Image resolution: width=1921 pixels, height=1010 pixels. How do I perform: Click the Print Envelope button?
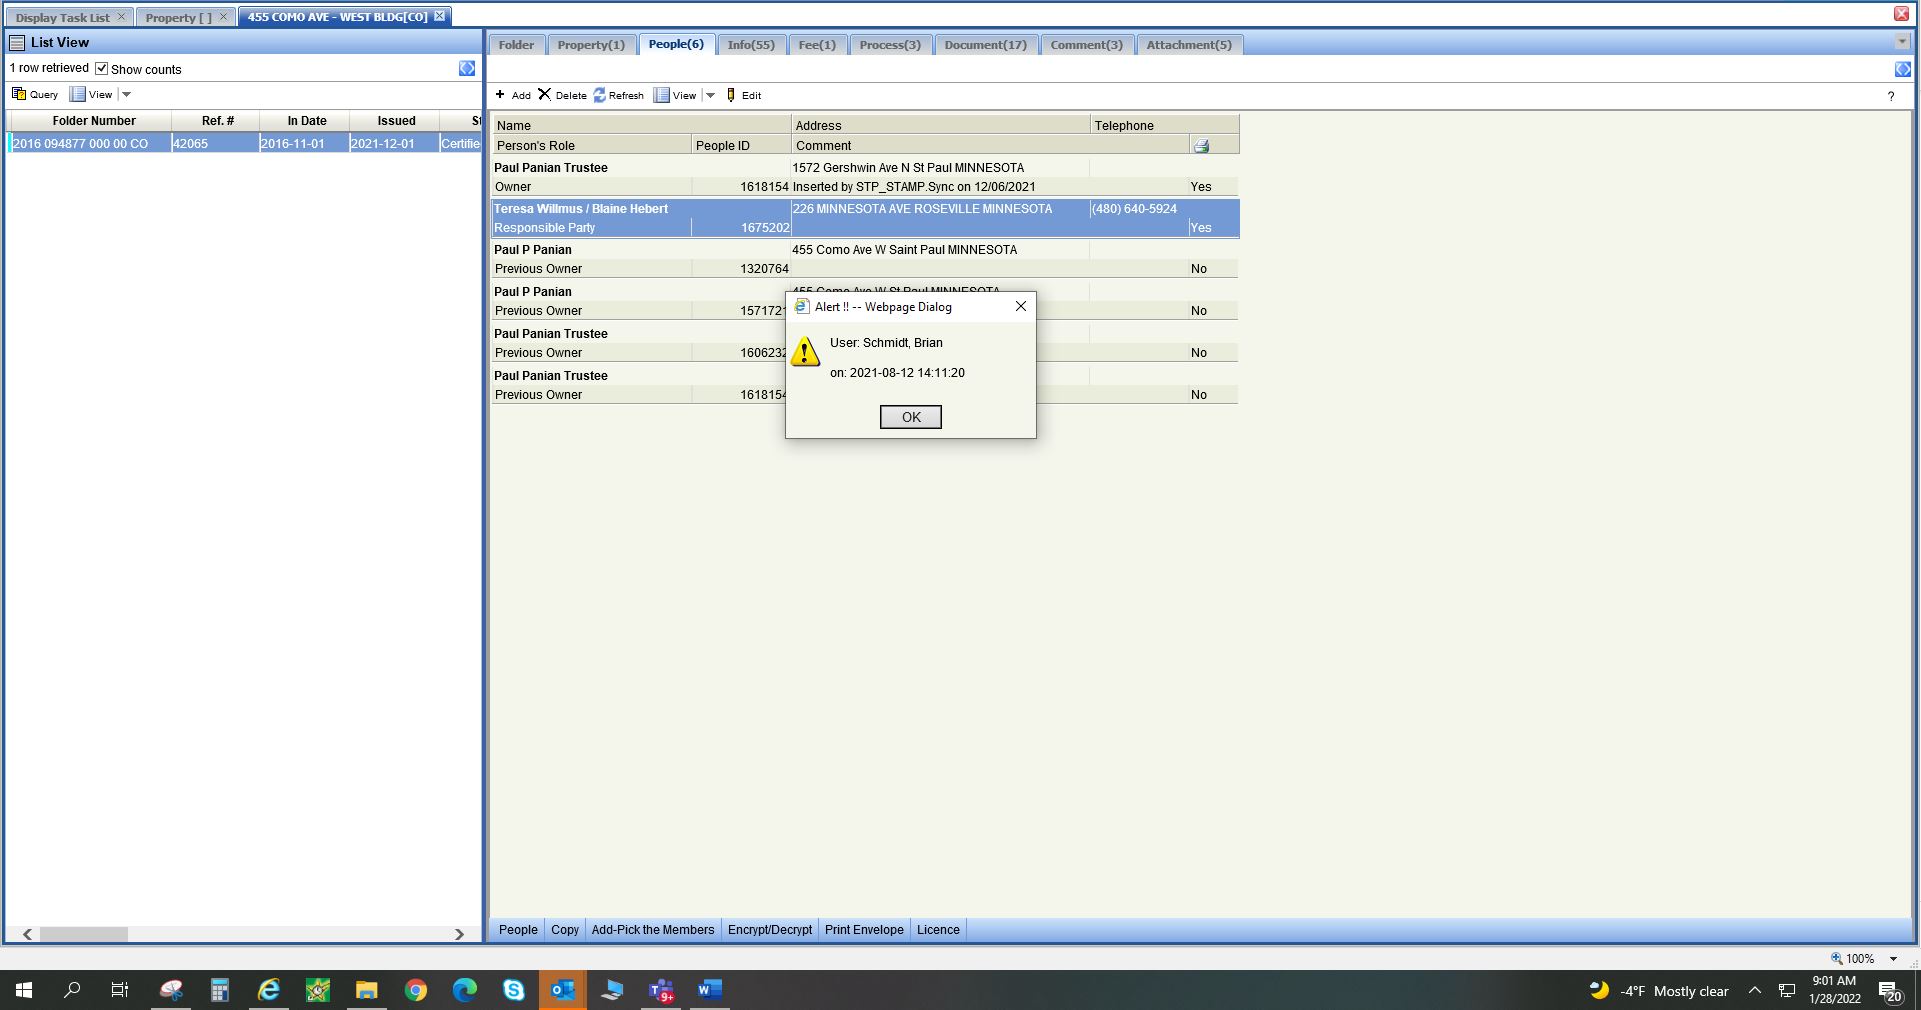864,930
